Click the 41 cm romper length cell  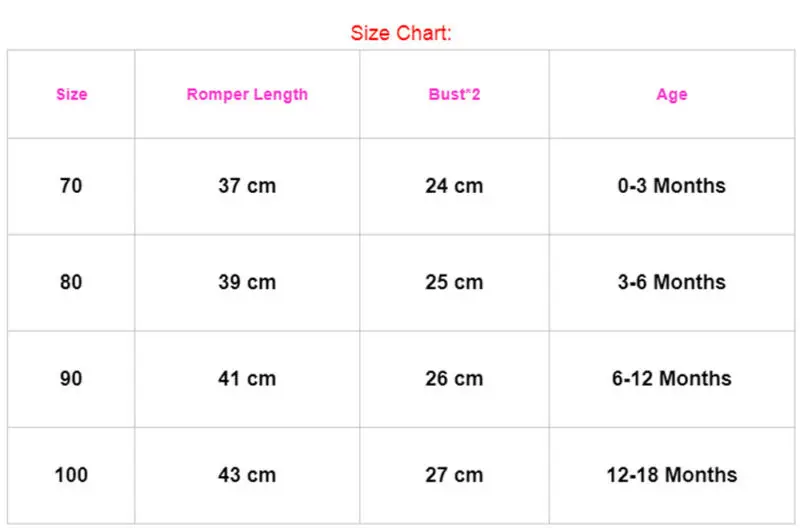[247, 379]
